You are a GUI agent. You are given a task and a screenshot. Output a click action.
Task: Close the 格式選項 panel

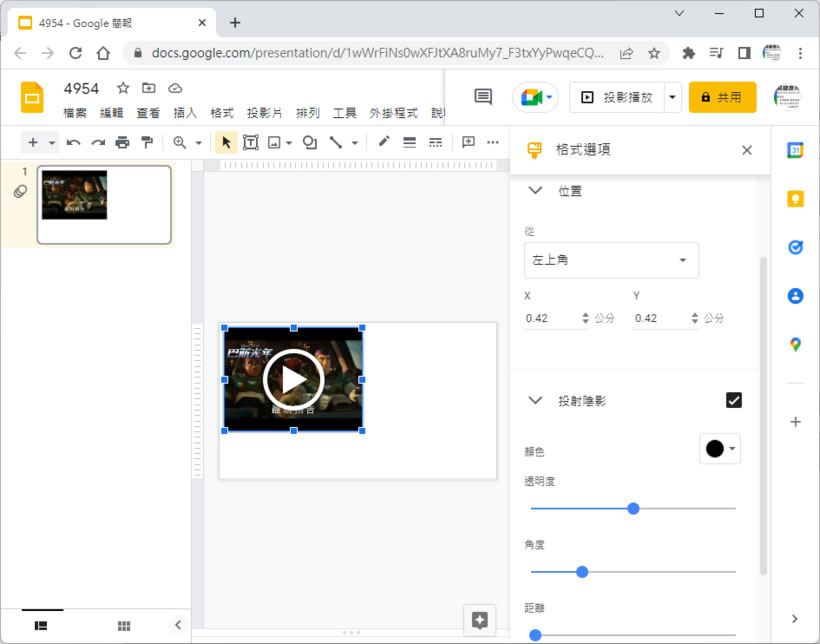coord(747,151)
